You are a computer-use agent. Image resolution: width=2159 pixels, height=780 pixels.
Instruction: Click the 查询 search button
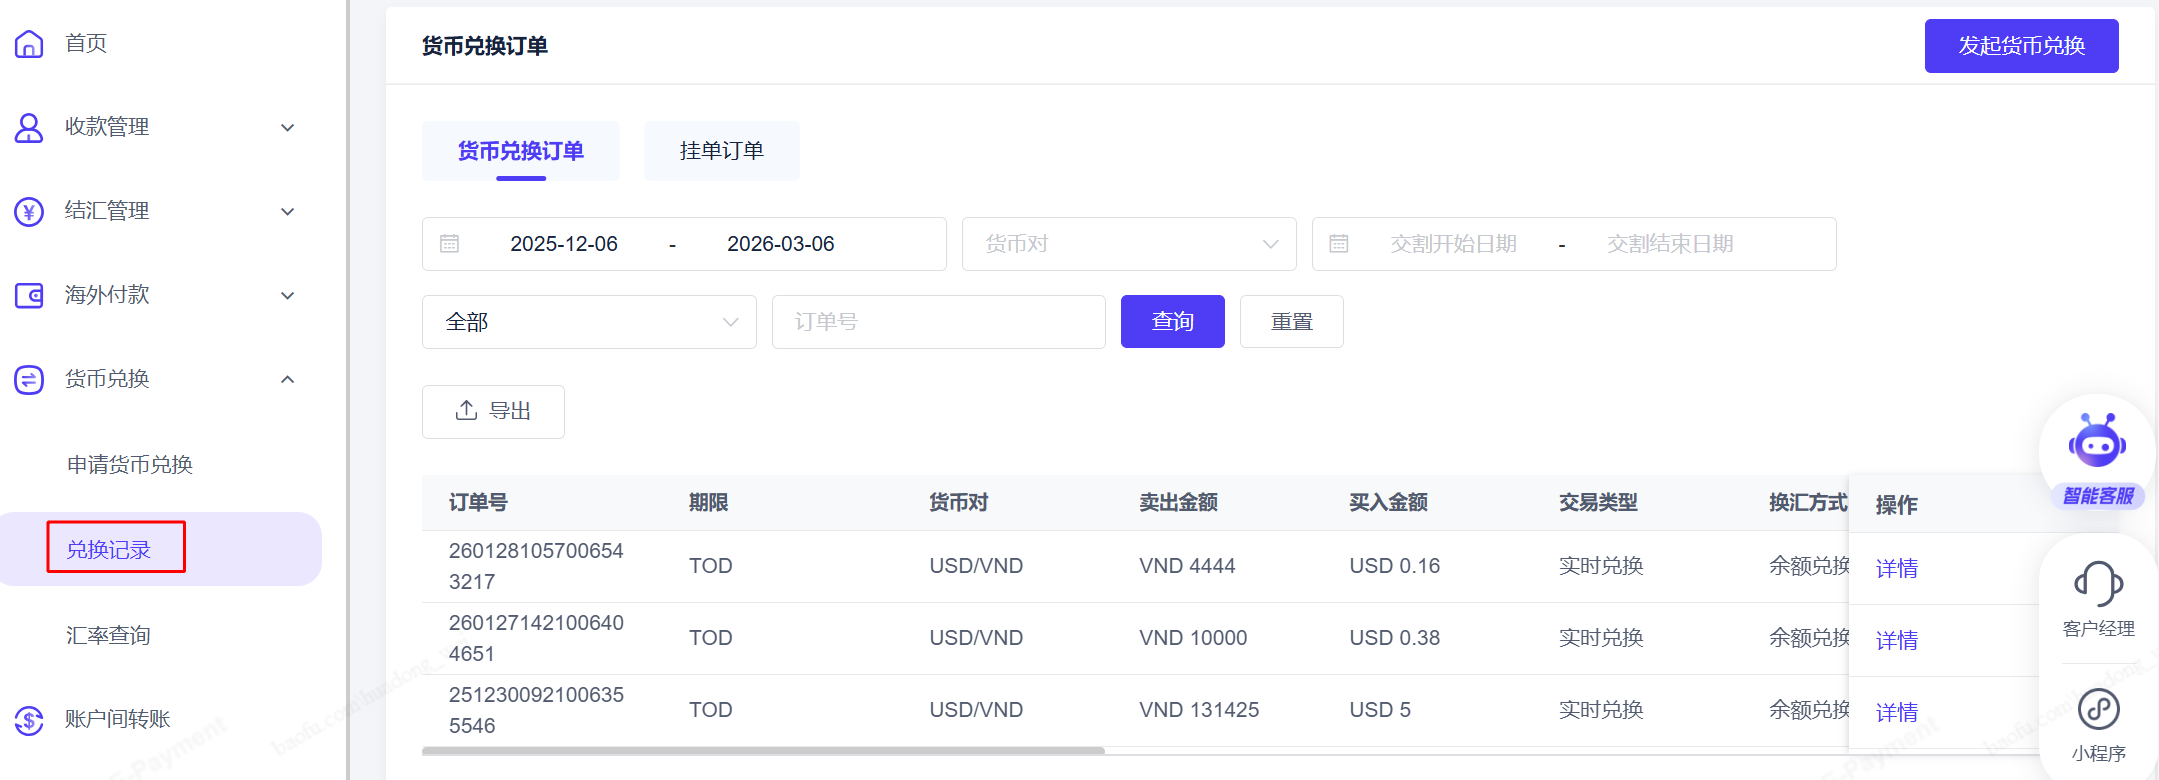pos(1172,322)
